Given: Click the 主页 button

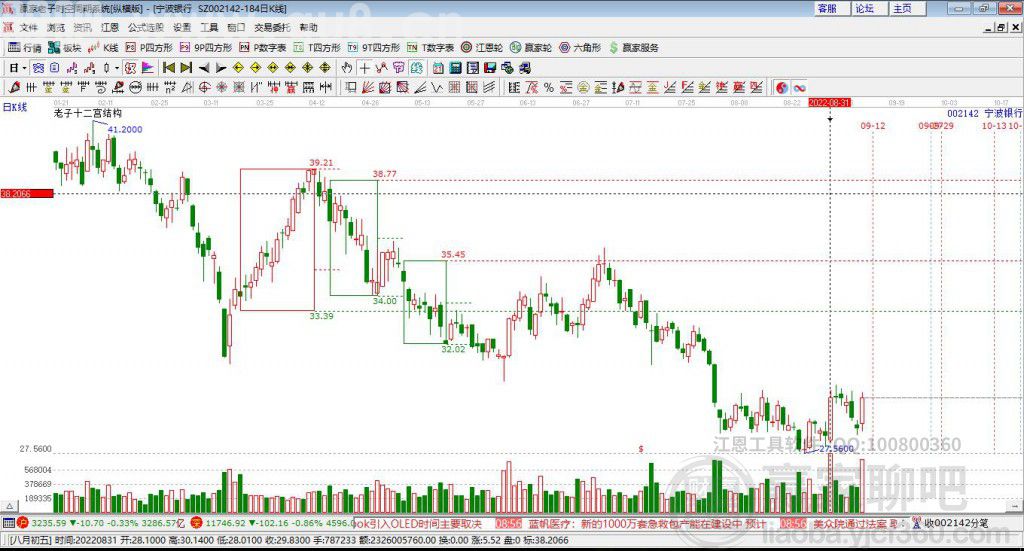Looking at the screenshot, I should coord(908,8).
